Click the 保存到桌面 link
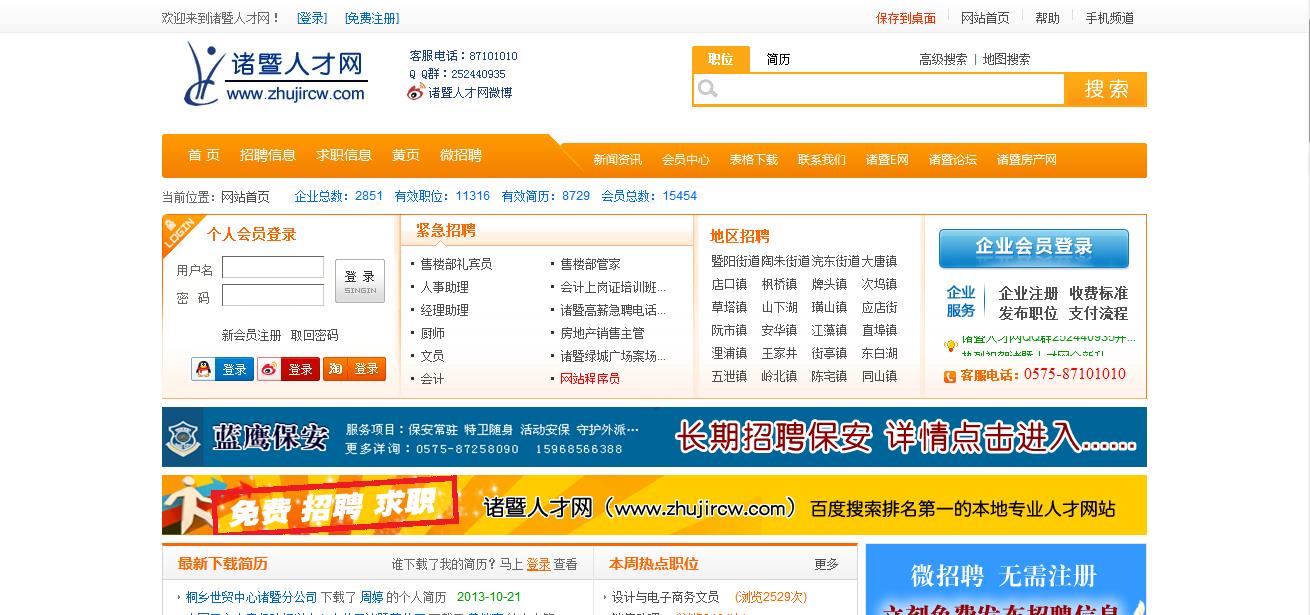The width and height of the screenshot is (1310, 615). 906,18
